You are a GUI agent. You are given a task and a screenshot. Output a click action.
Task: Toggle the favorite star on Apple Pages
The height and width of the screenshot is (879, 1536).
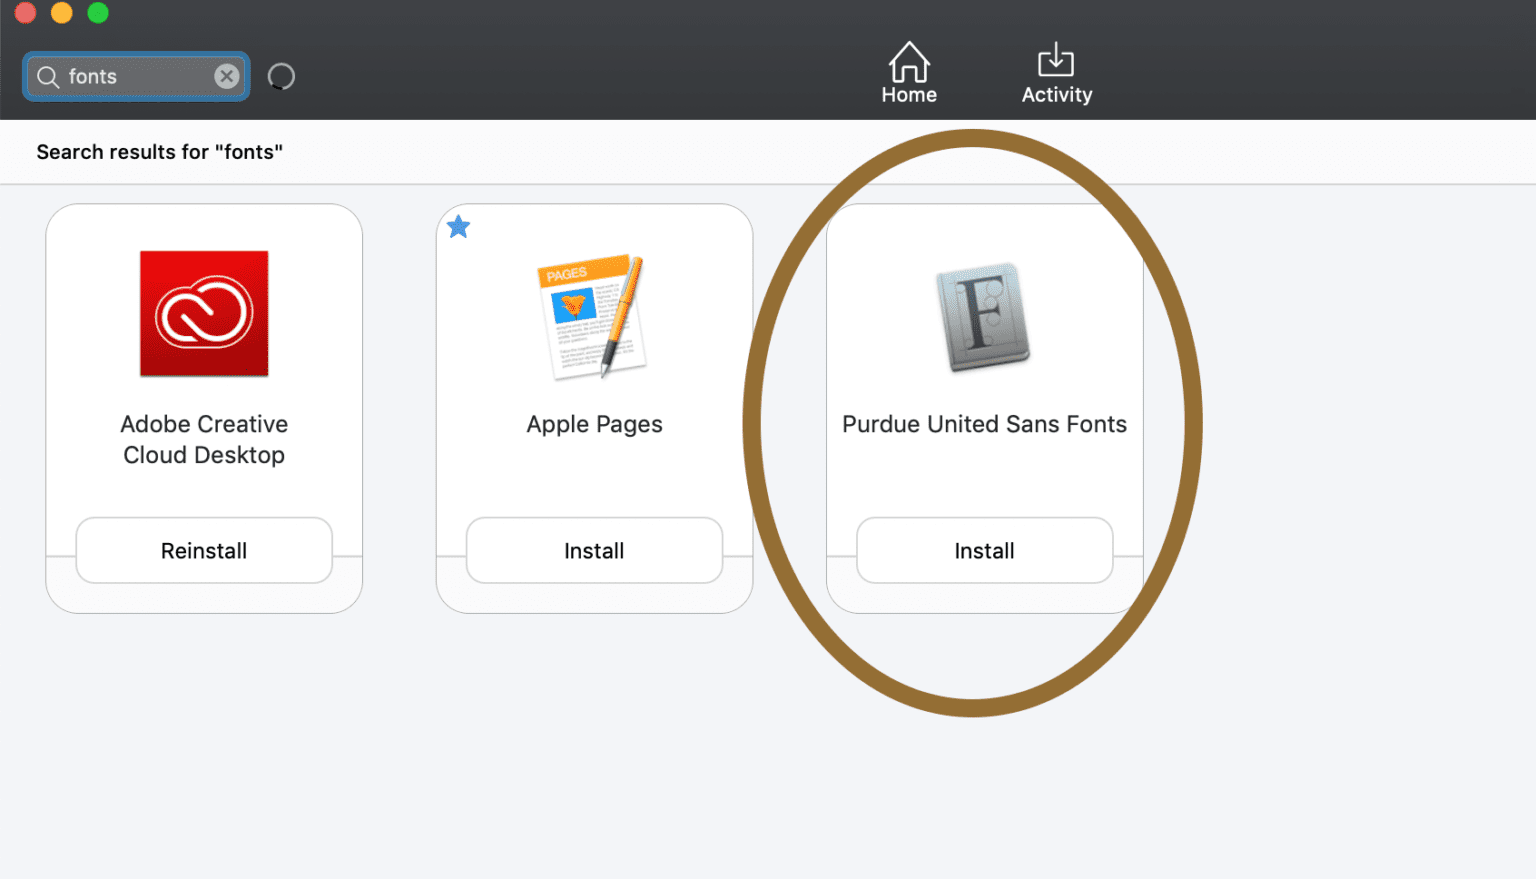(458, 226)
